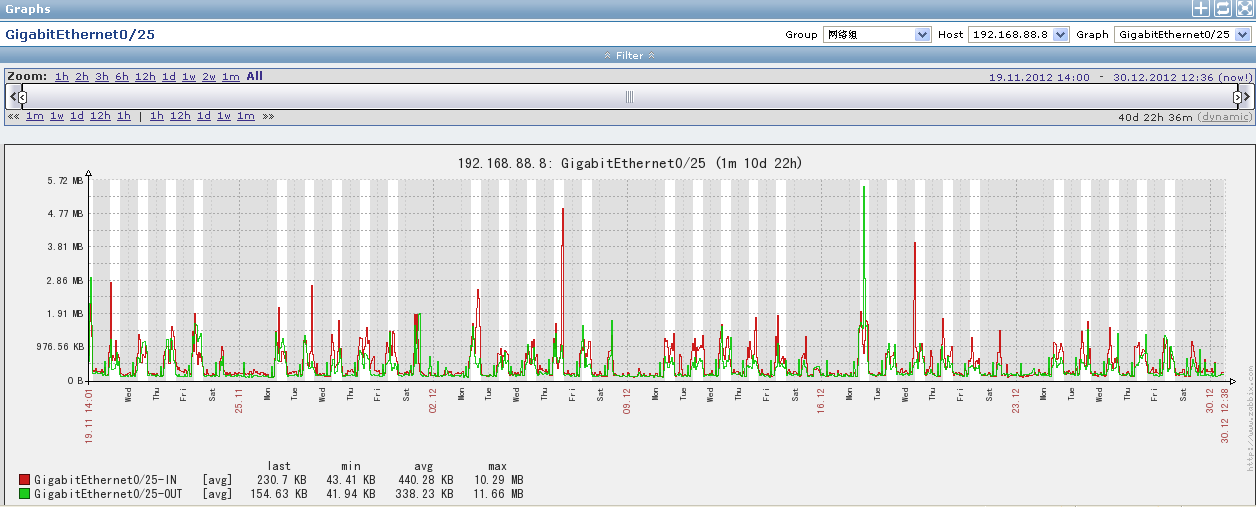Click the reset refresh icon in header

tap(1222, 9)
